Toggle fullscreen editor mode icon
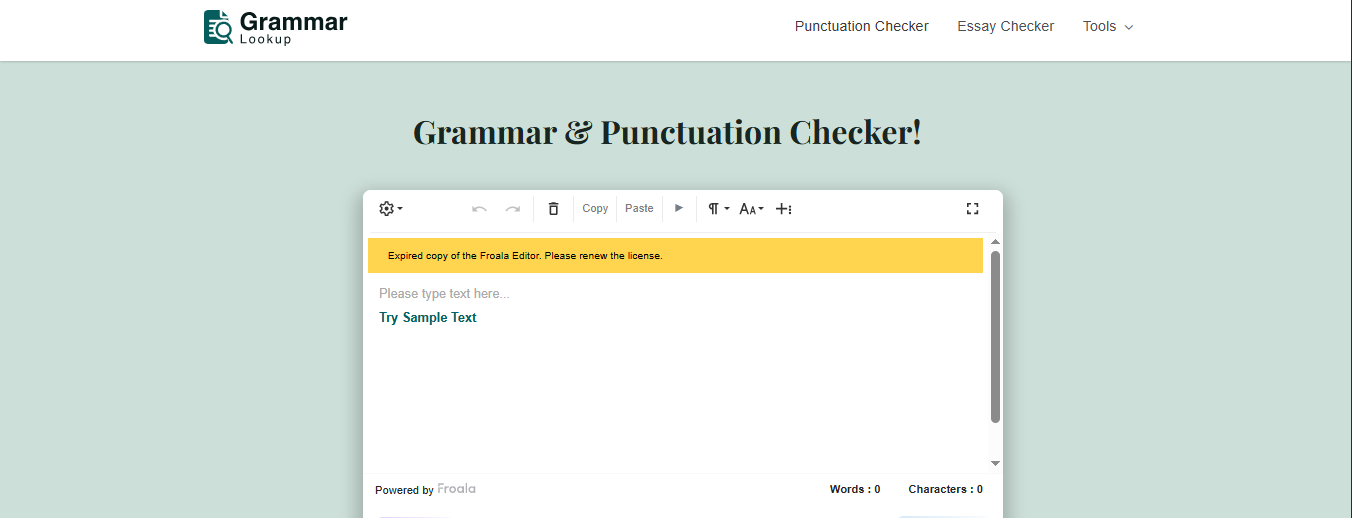 click(x=972, y=209)
